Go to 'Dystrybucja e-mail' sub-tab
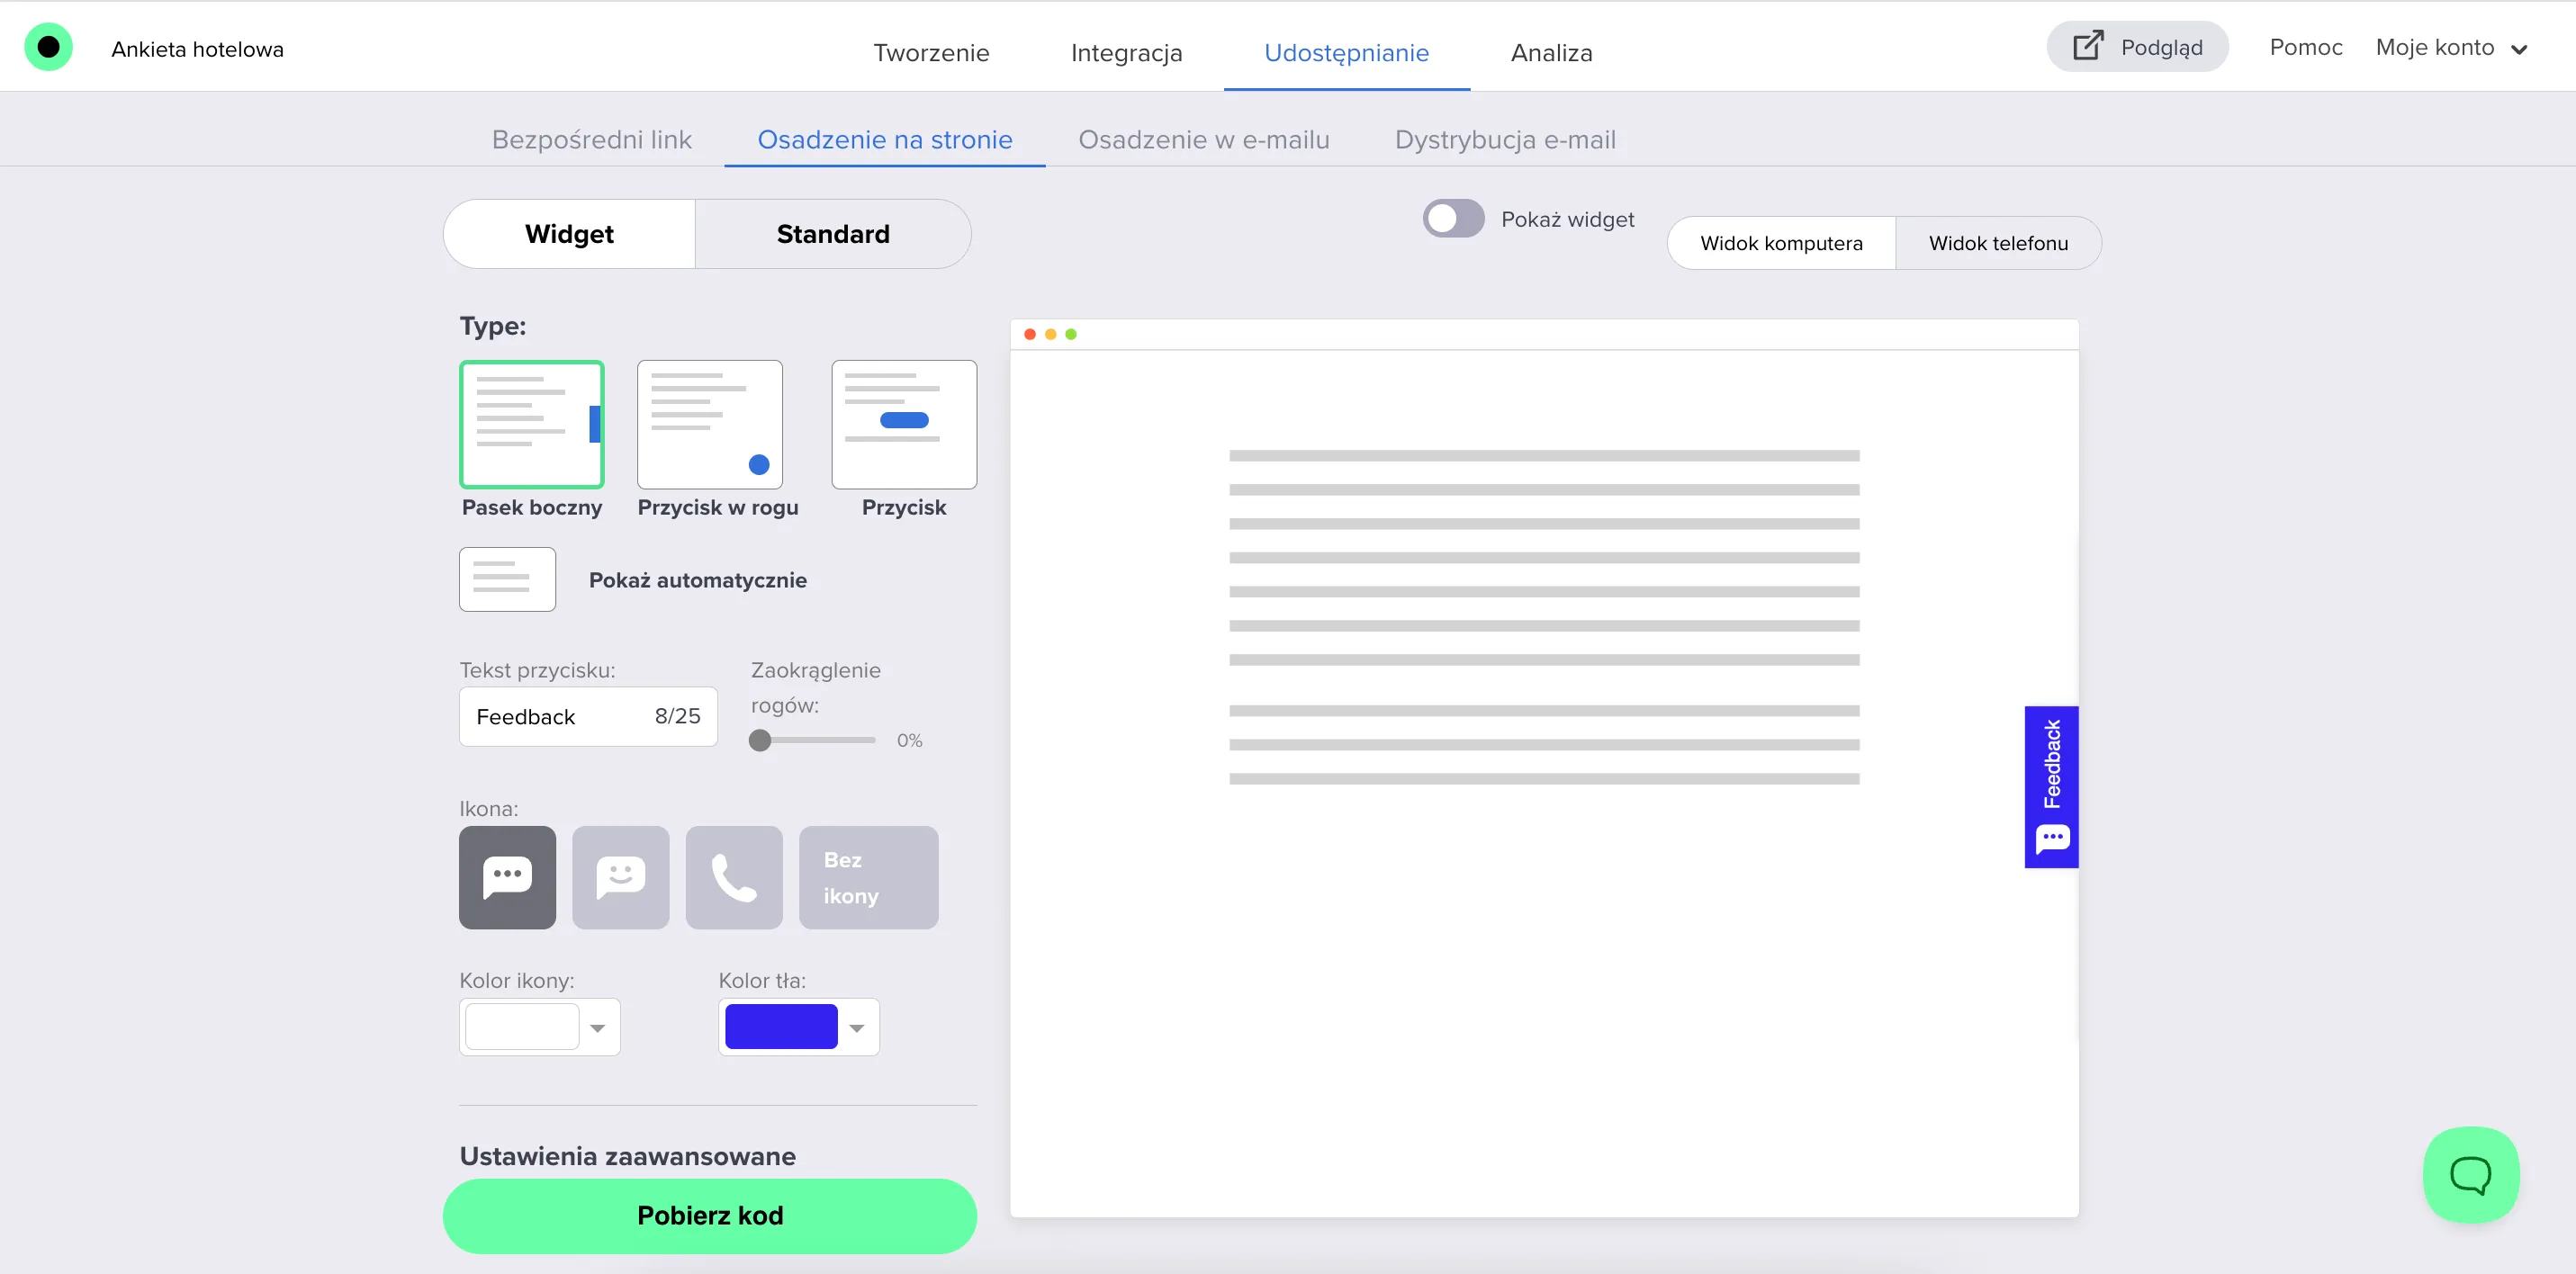Screen dimensions: 2576x1274 [x=1505, y=139]
